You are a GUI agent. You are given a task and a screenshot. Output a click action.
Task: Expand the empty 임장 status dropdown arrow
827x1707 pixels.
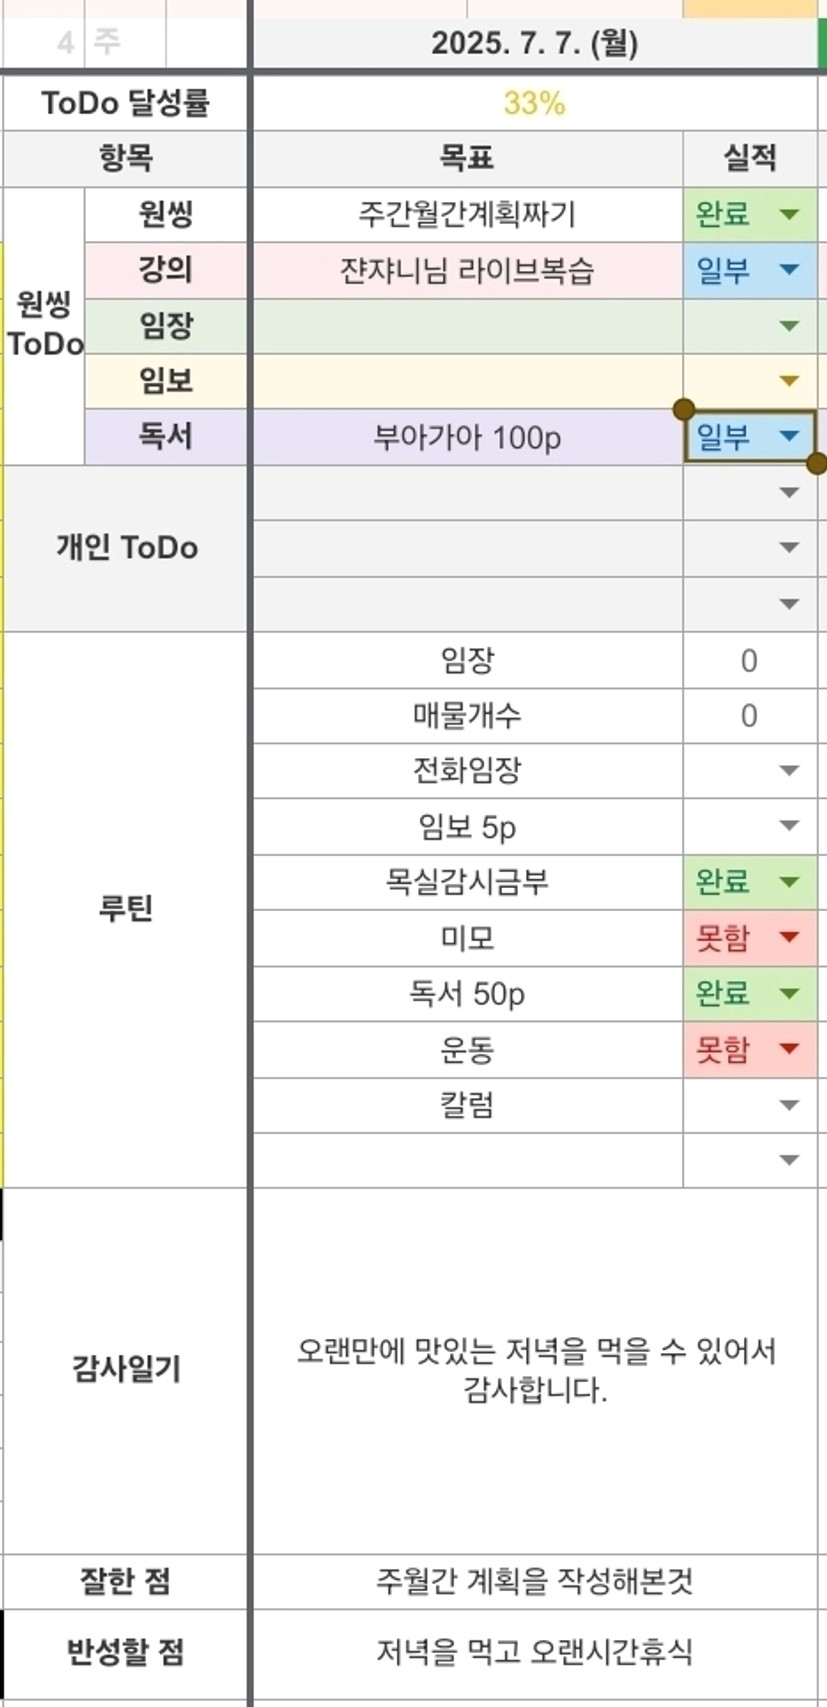click(x=789, y=326)
